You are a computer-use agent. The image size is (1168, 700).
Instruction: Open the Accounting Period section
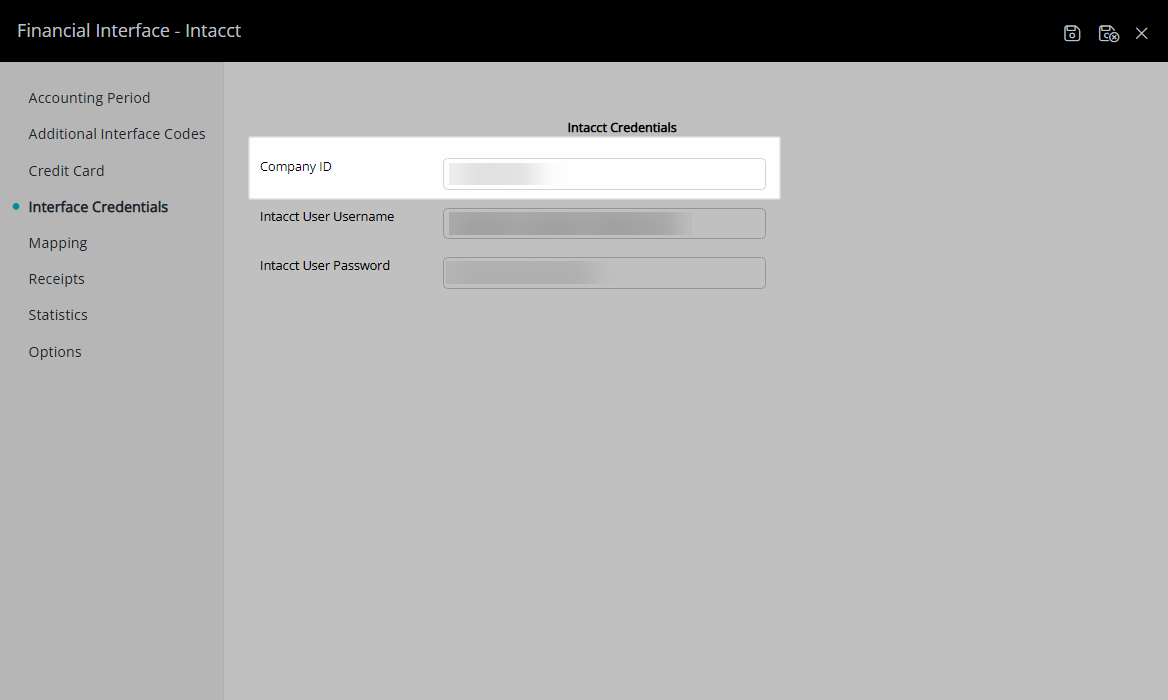pyautogui.click(x=89, y=98)
